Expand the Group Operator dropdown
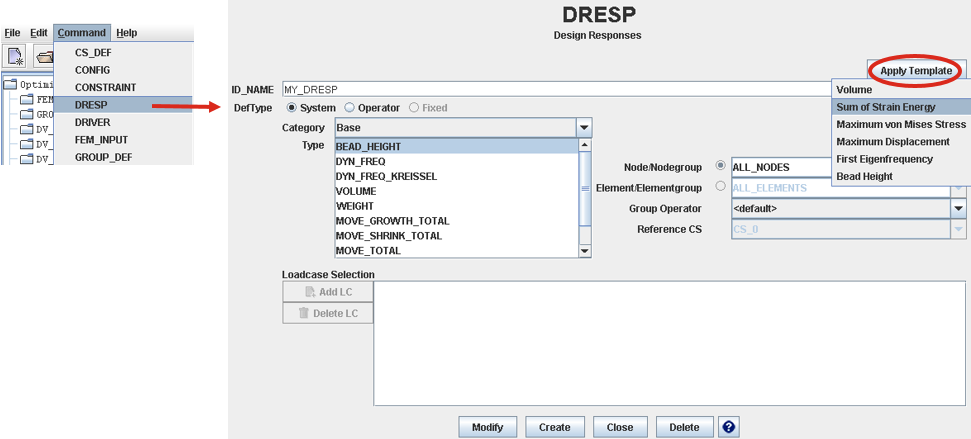 tap(958, 209)
